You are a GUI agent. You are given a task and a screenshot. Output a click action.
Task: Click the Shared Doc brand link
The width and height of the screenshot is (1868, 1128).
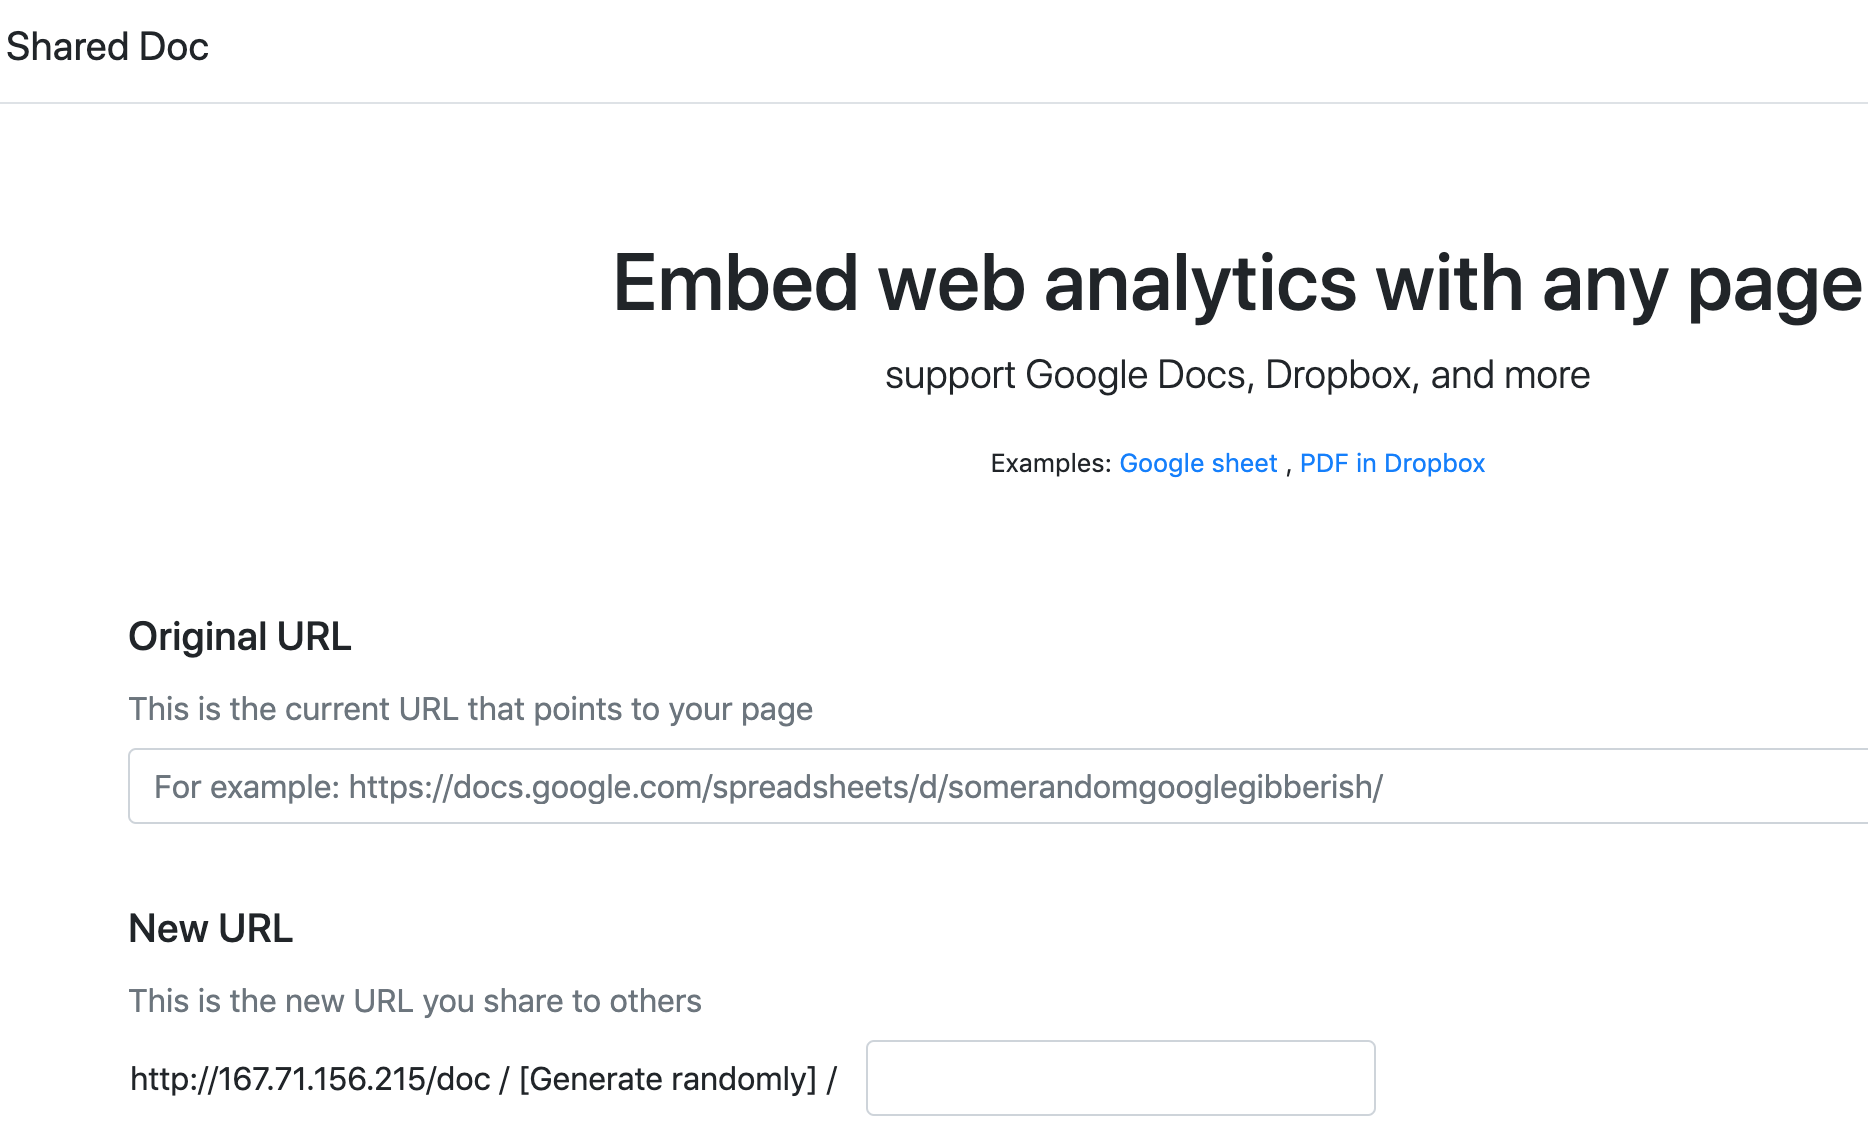click(107, 47)
